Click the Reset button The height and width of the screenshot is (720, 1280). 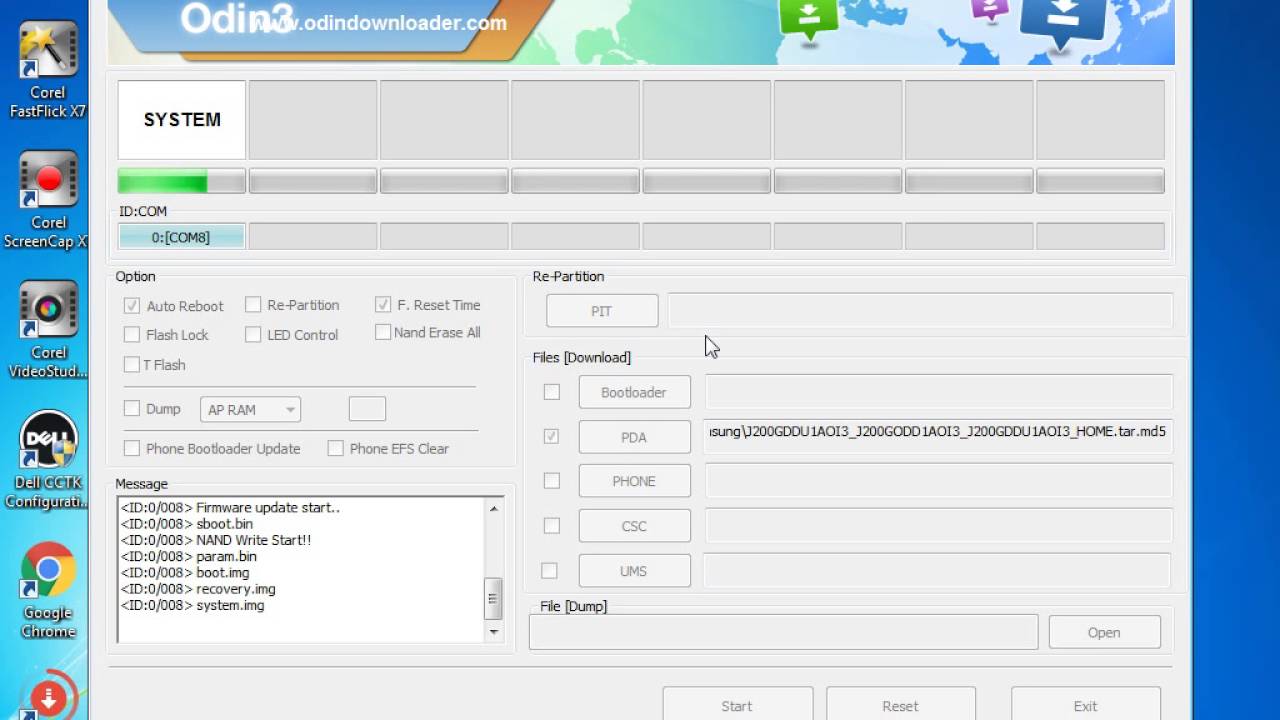[900, 704]
